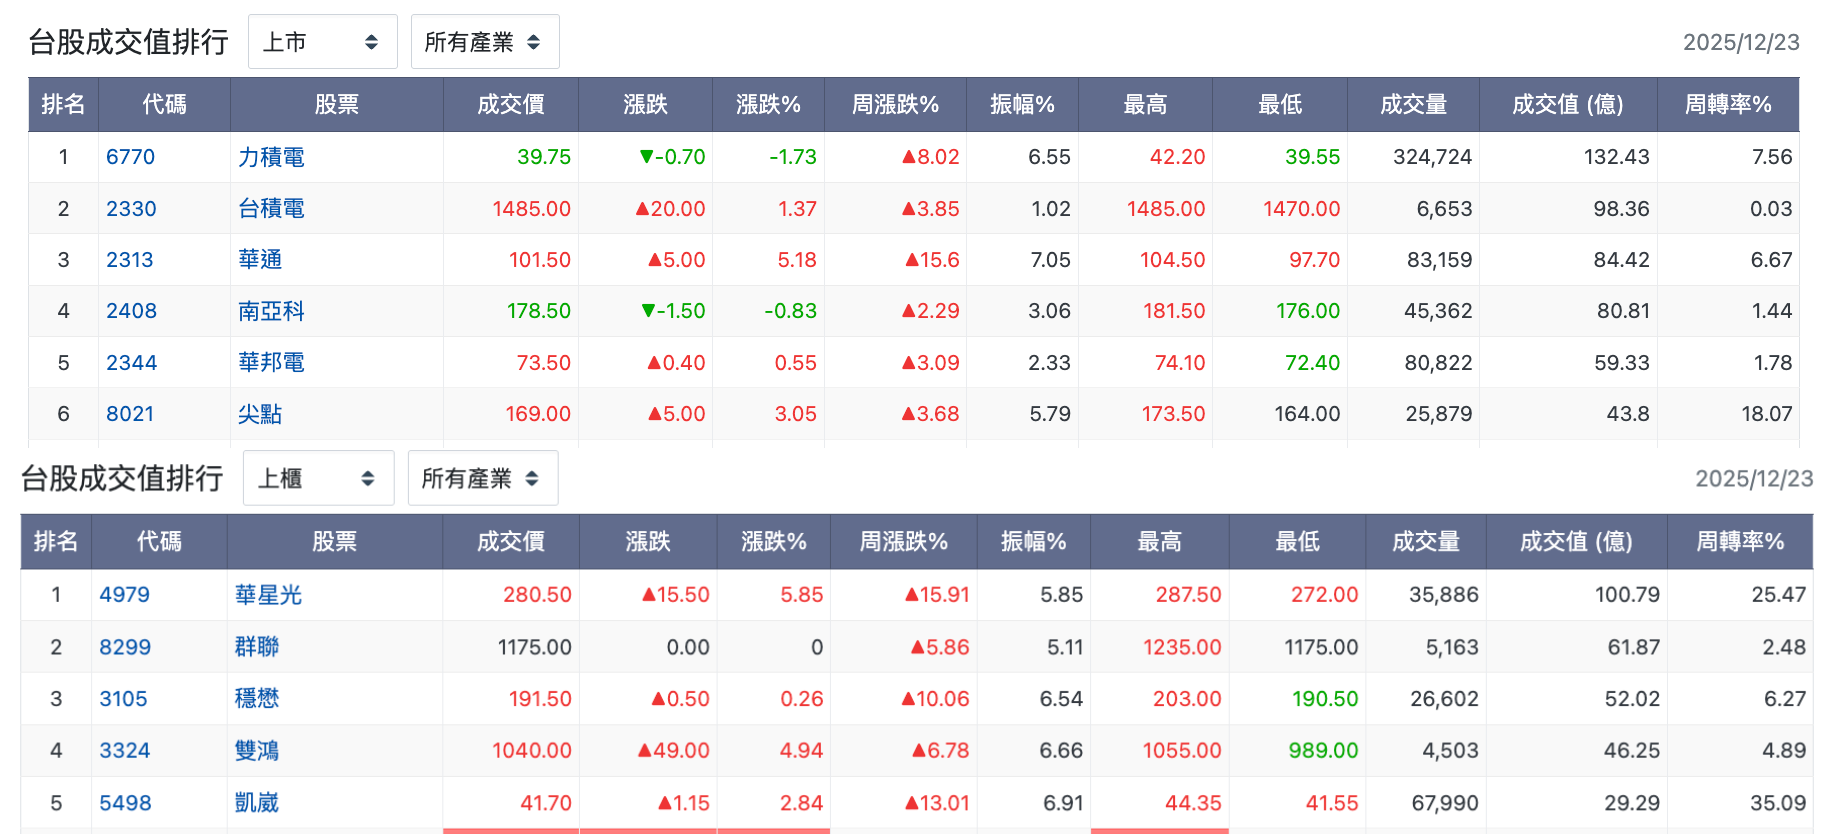Open stock code link 6770
Image resolution: width=1834 pixels, height=834 pixels.
pyautogui.click(x=130, y=157)
